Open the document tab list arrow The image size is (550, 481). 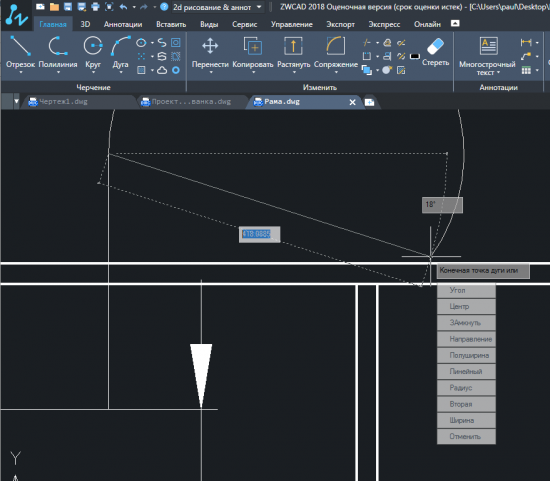(x=16, y=101)
